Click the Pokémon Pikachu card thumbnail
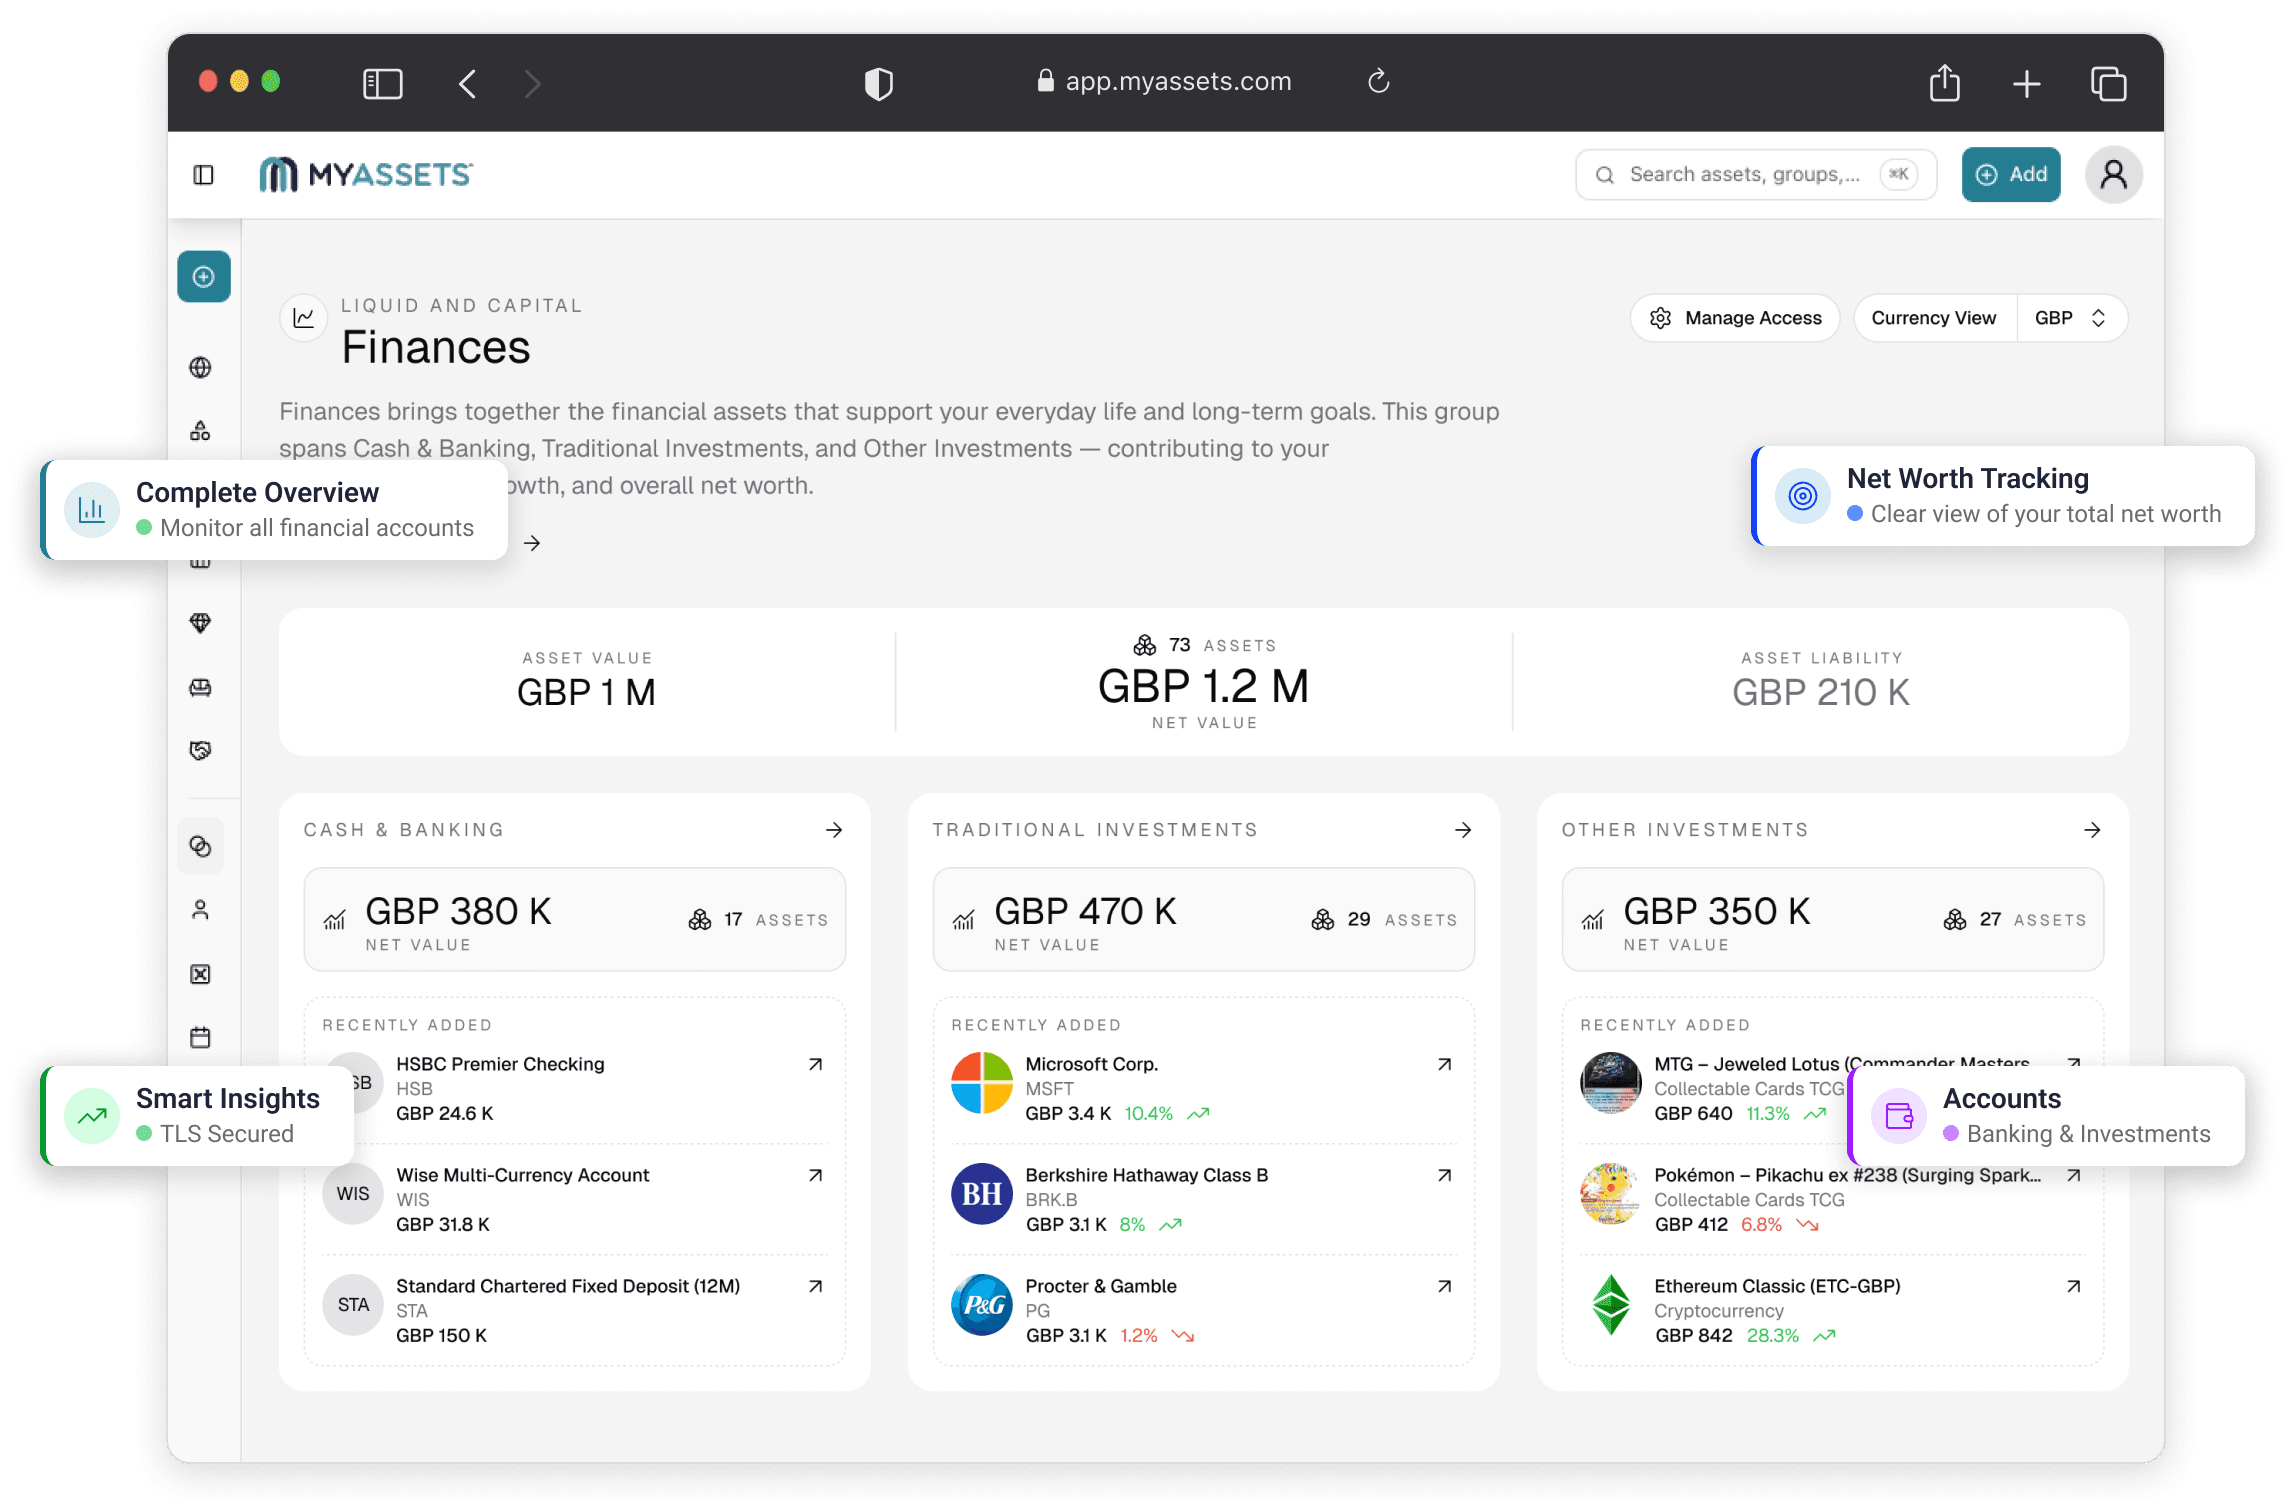This screenshot has width=2295, height=1512. [x=1611, y=1194]
